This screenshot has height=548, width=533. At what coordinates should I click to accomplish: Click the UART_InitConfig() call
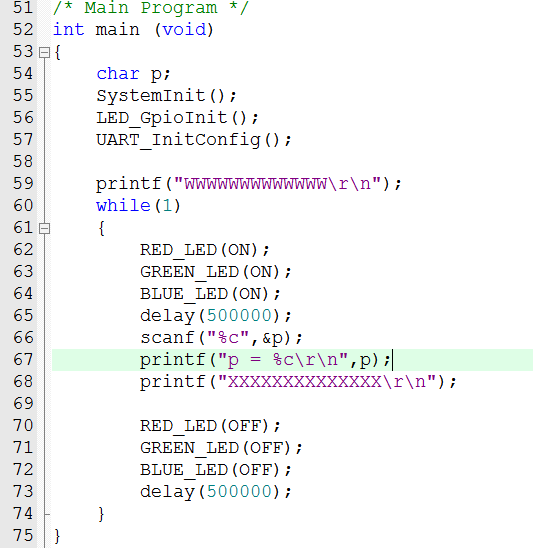point(194,140)
